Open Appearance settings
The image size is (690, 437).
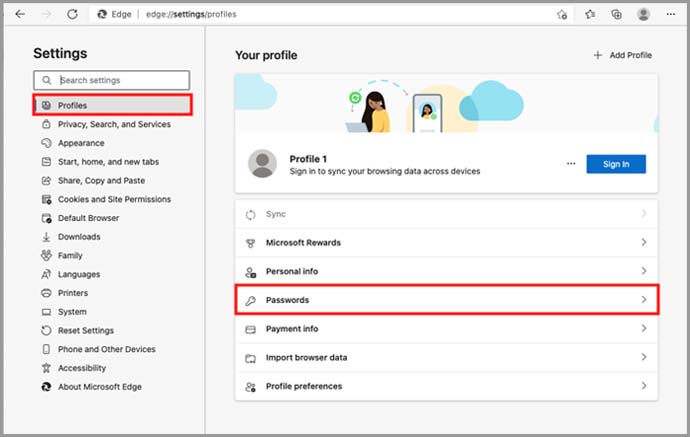click(81, 143)
